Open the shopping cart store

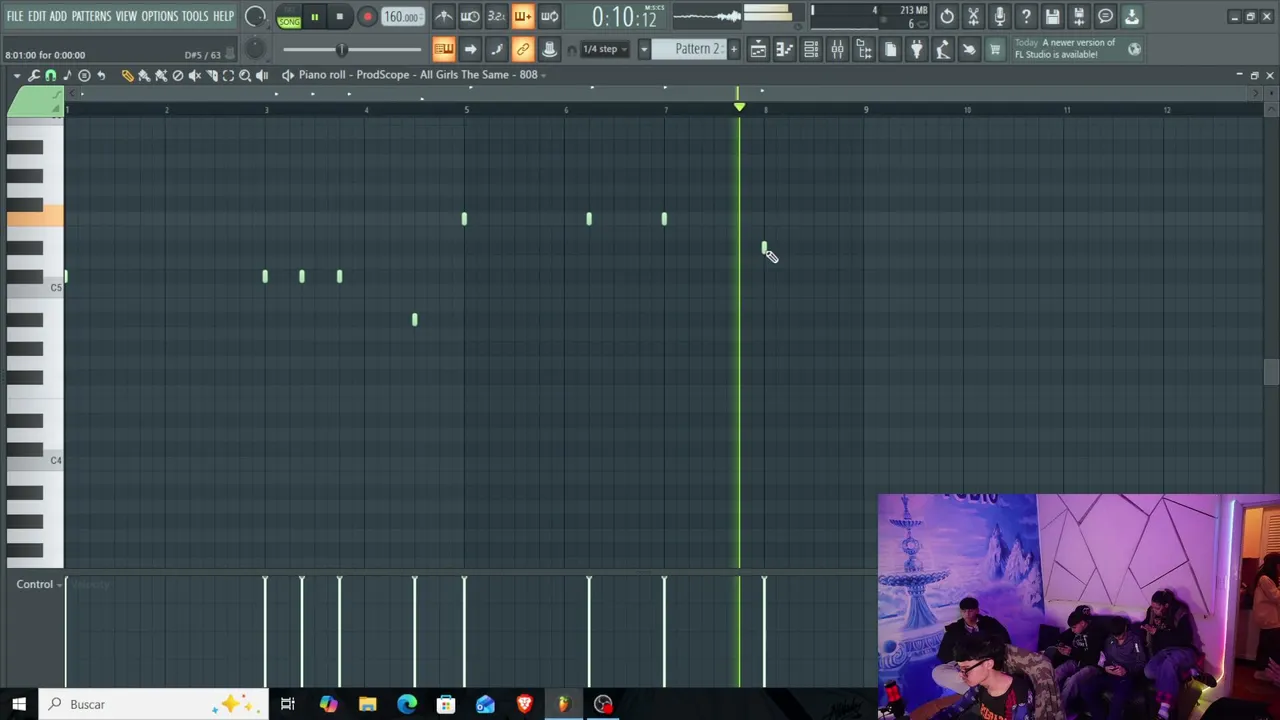(x=995, y=49)
